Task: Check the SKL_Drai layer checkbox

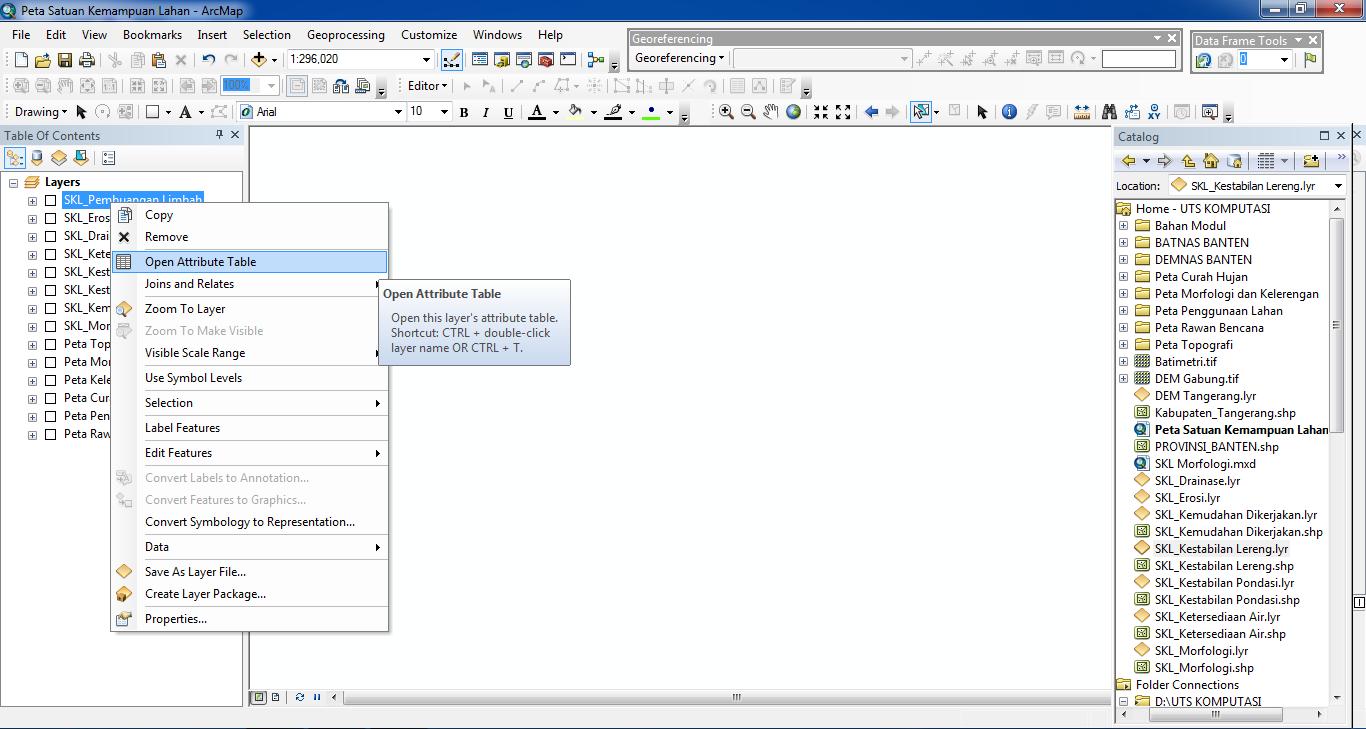Action: click(x=50, y=236)
